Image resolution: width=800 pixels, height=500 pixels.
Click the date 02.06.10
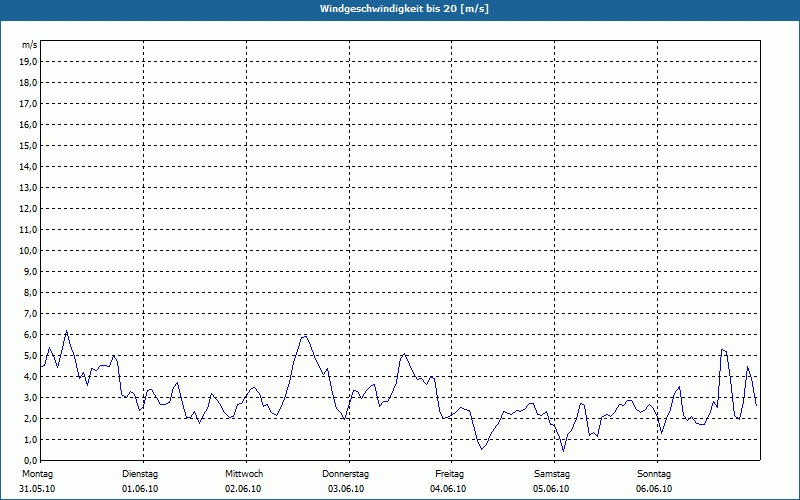[x=243, y=489]
